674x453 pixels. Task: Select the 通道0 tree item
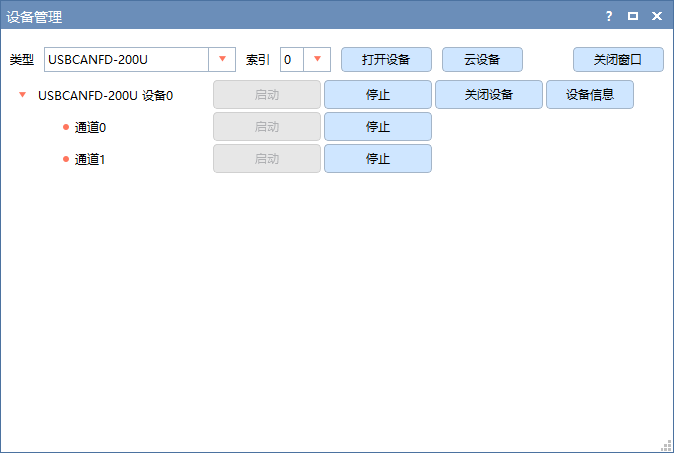click(90, 127)
